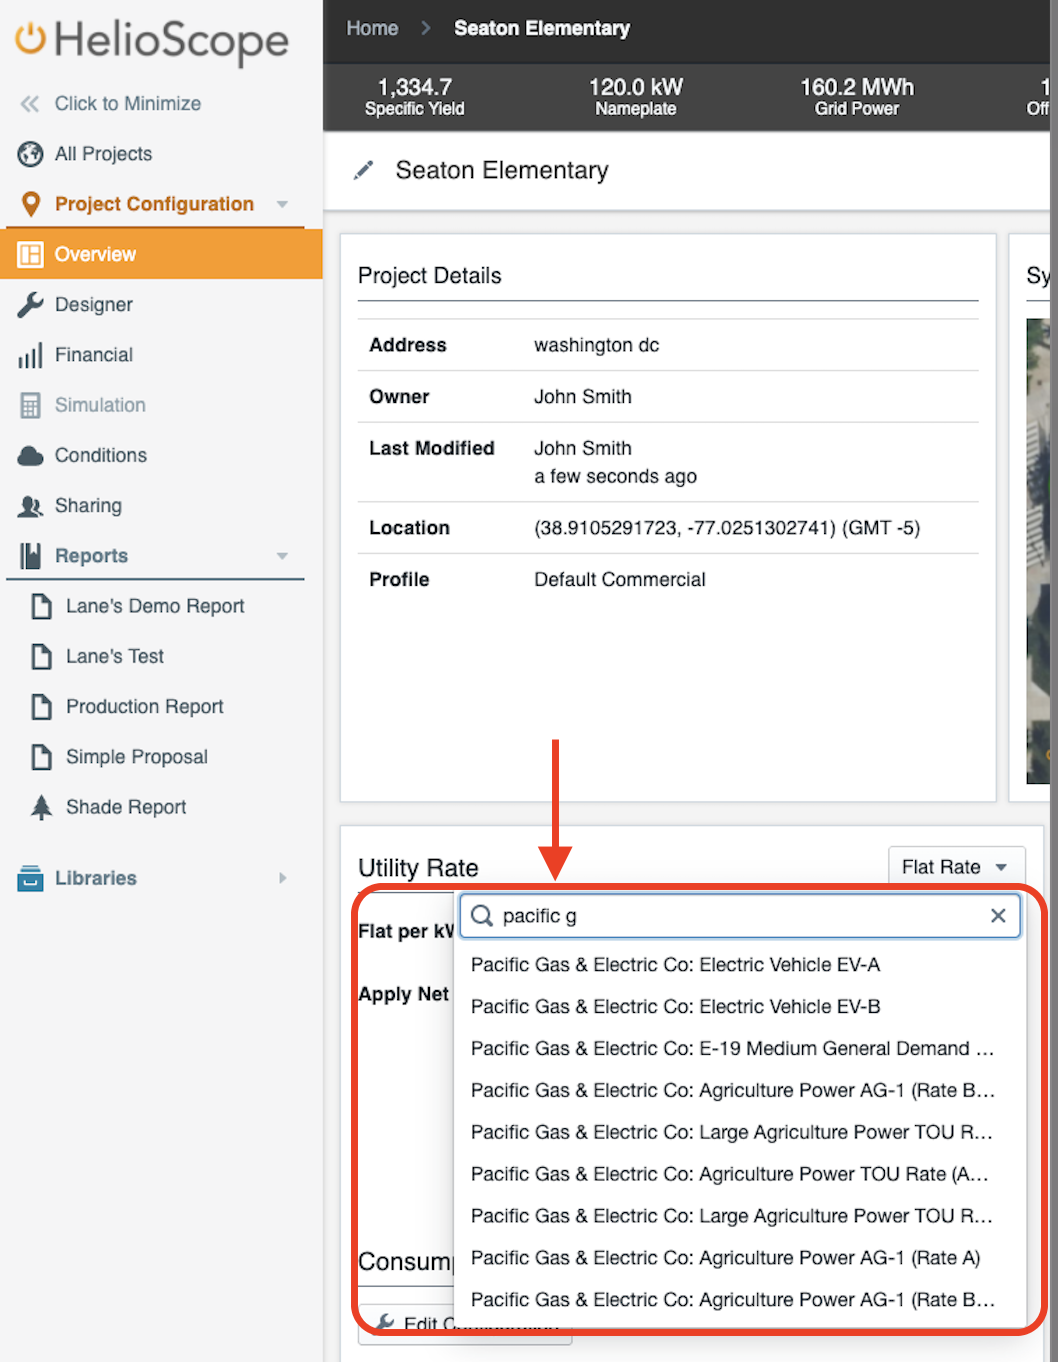Screen dimensions: 1058x1362
Task: Click the 120.0 kW Nameplate stat
Action: coord(636,97)
